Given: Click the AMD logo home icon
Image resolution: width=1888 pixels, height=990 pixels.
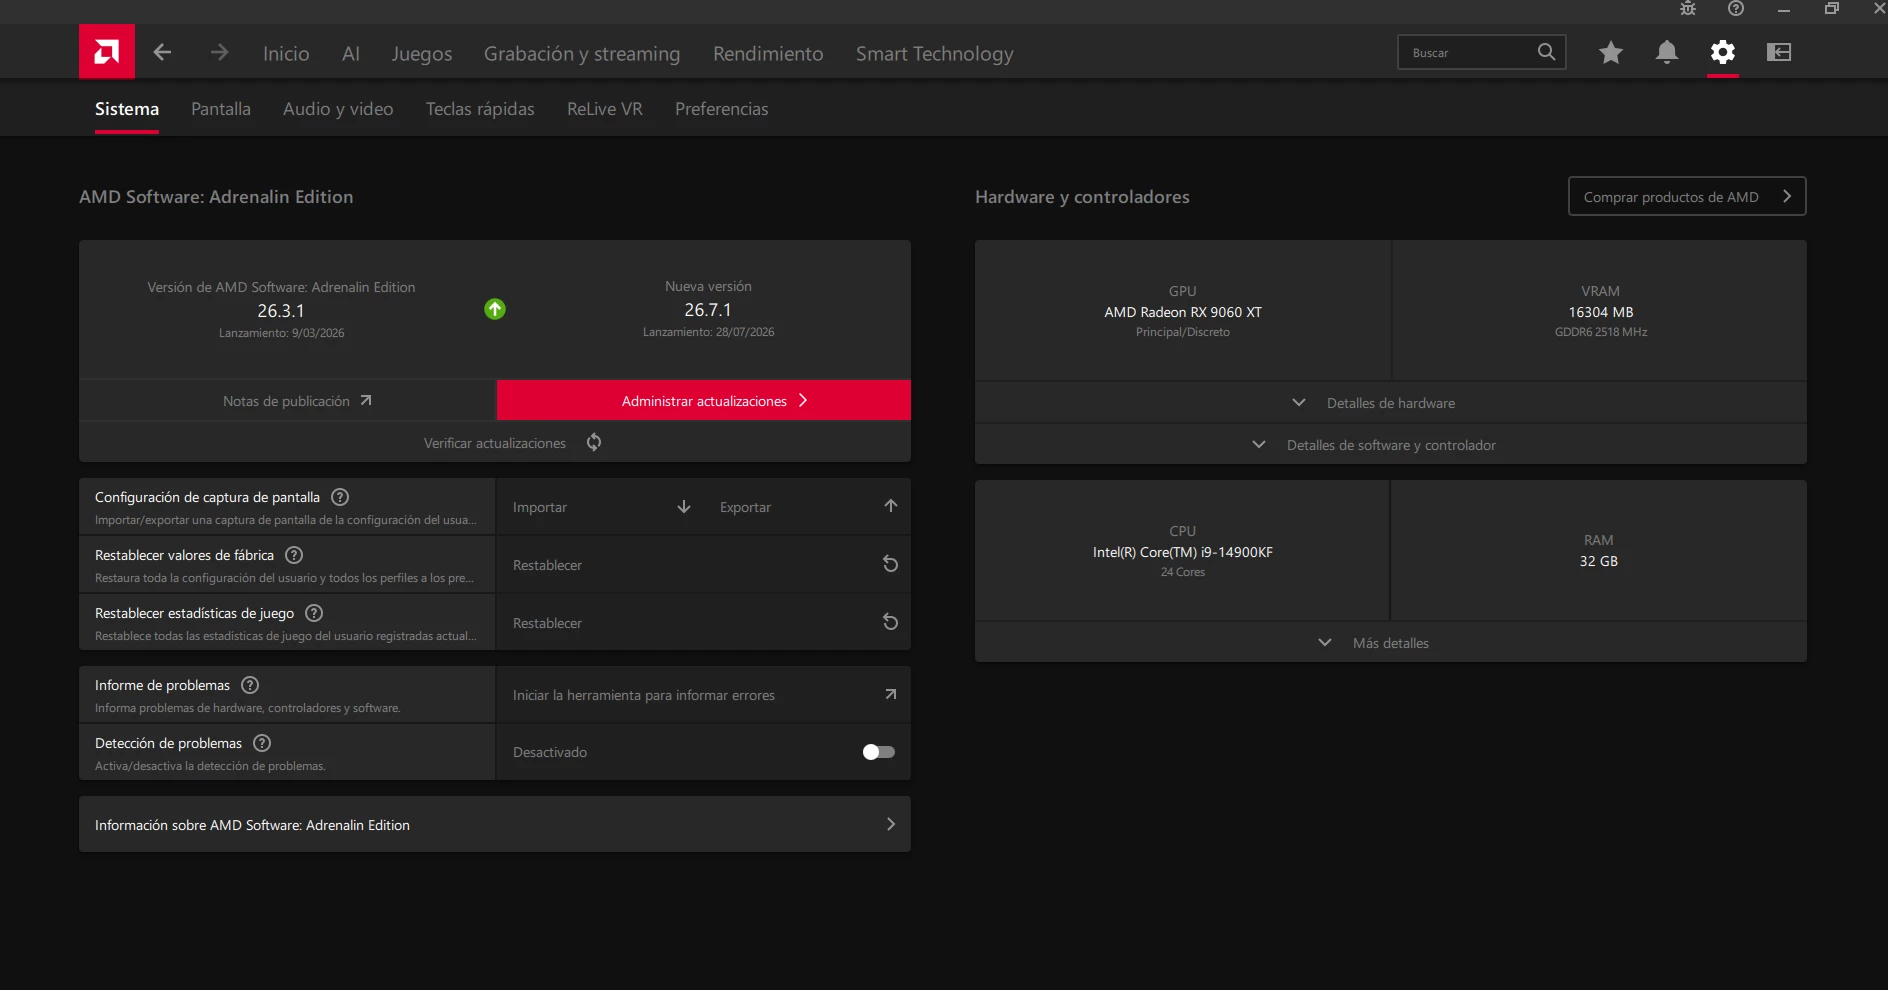Looking at the screenshot, I should point(107,51).
